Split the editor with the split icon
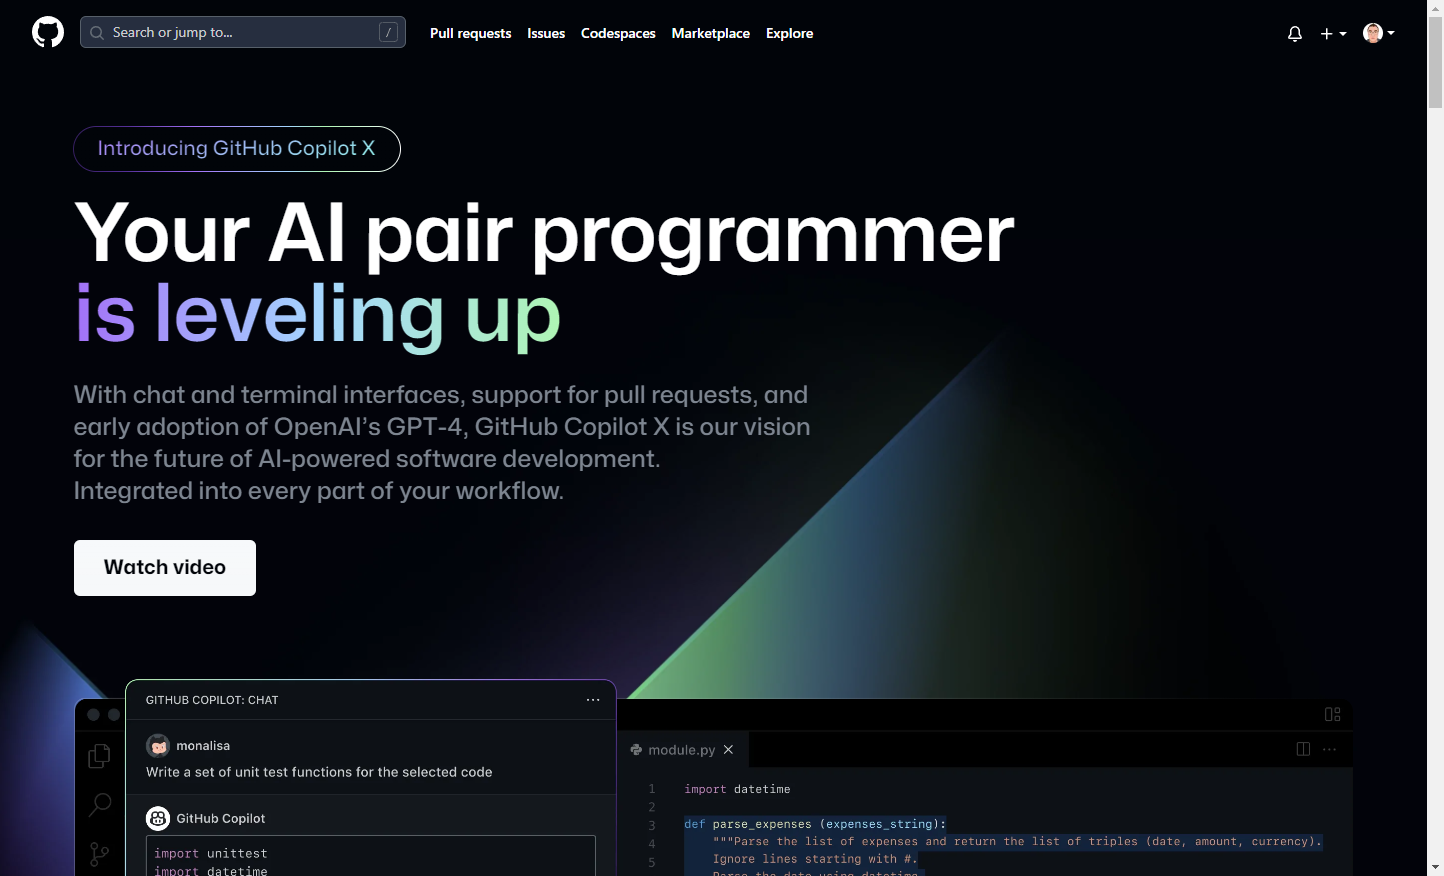The height and width of the screenshot is (876, 1444). 1303,749
